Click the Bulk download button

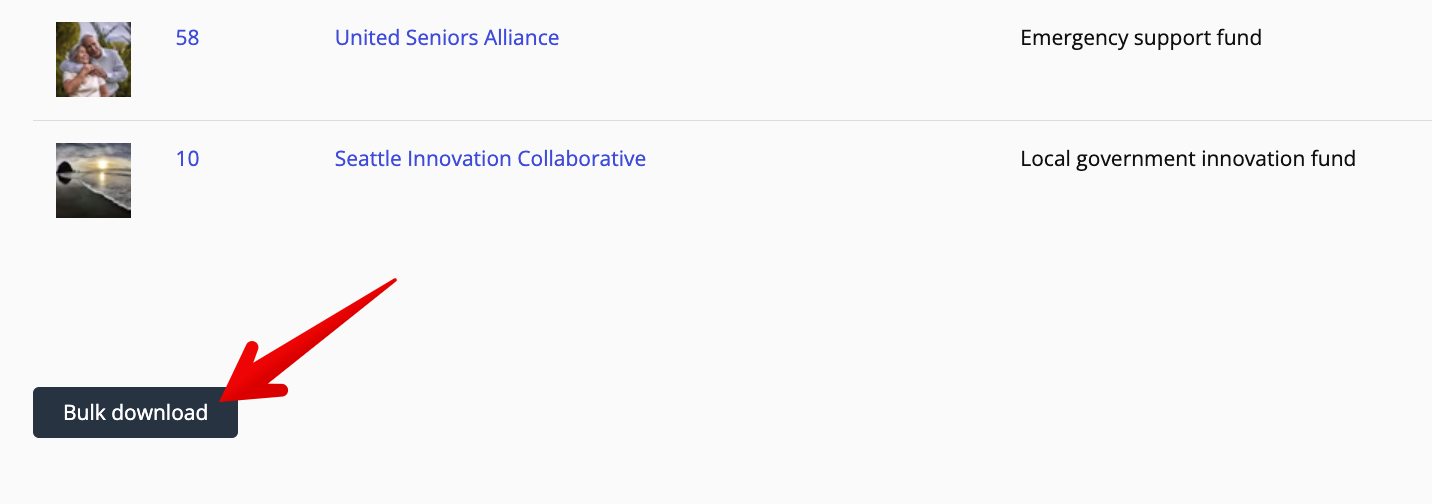coord(135,412)
